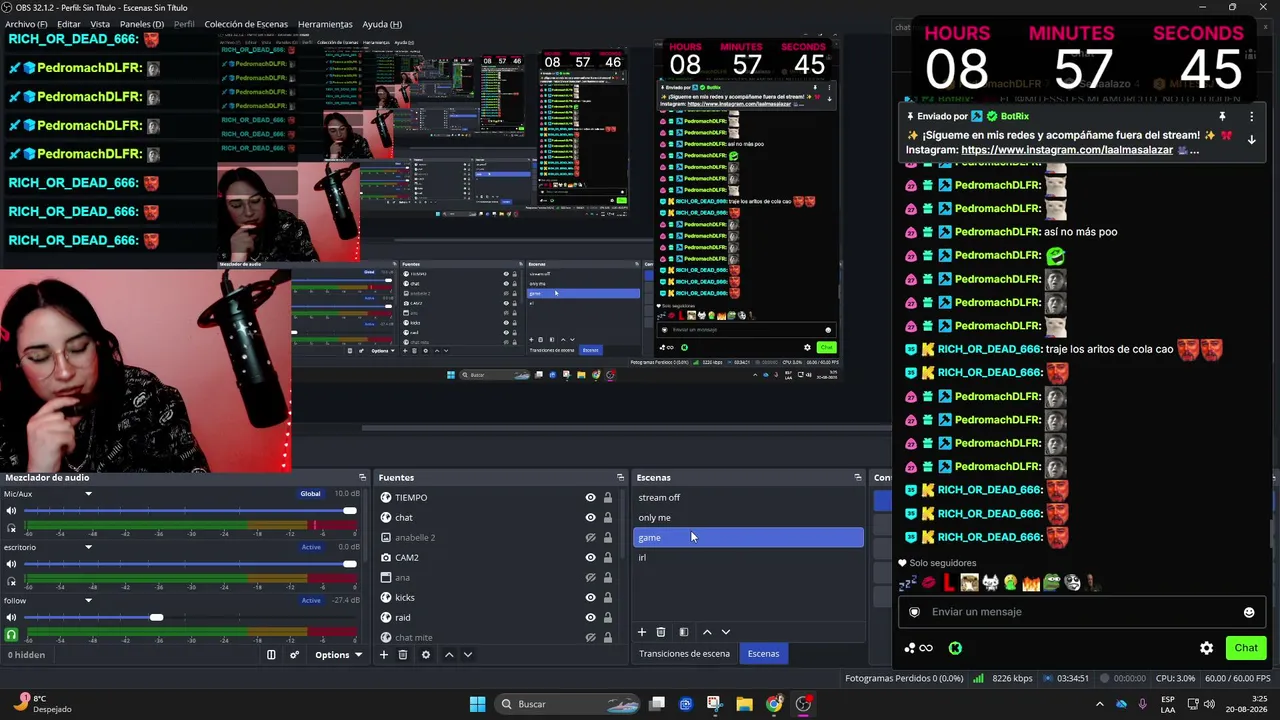
Task: Toggle Mic/Aux audio monitoring icon
Action: point(12,528)
